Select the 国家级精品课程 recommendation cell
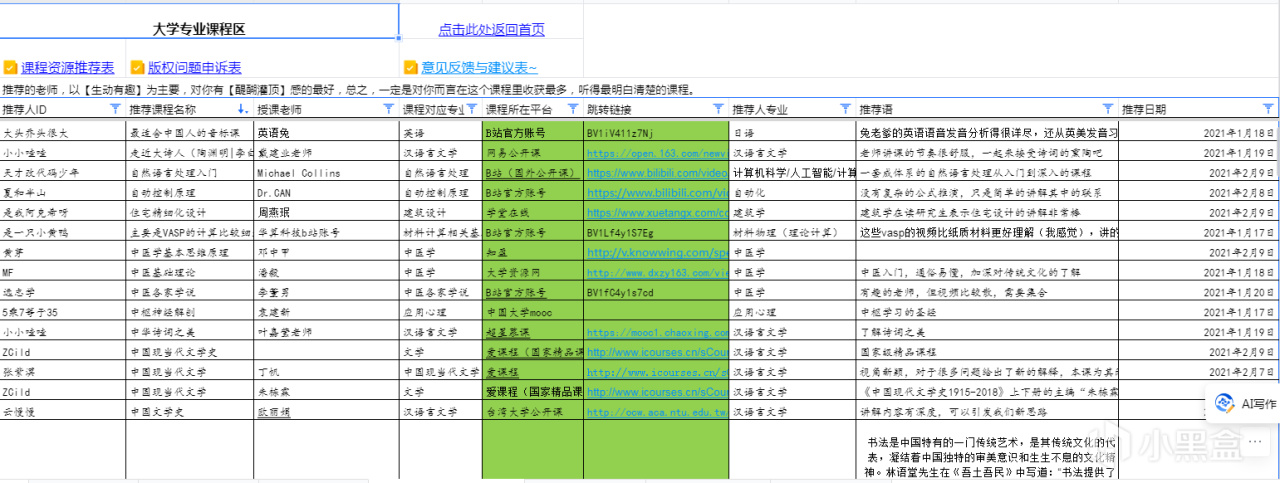 [987, 352]
